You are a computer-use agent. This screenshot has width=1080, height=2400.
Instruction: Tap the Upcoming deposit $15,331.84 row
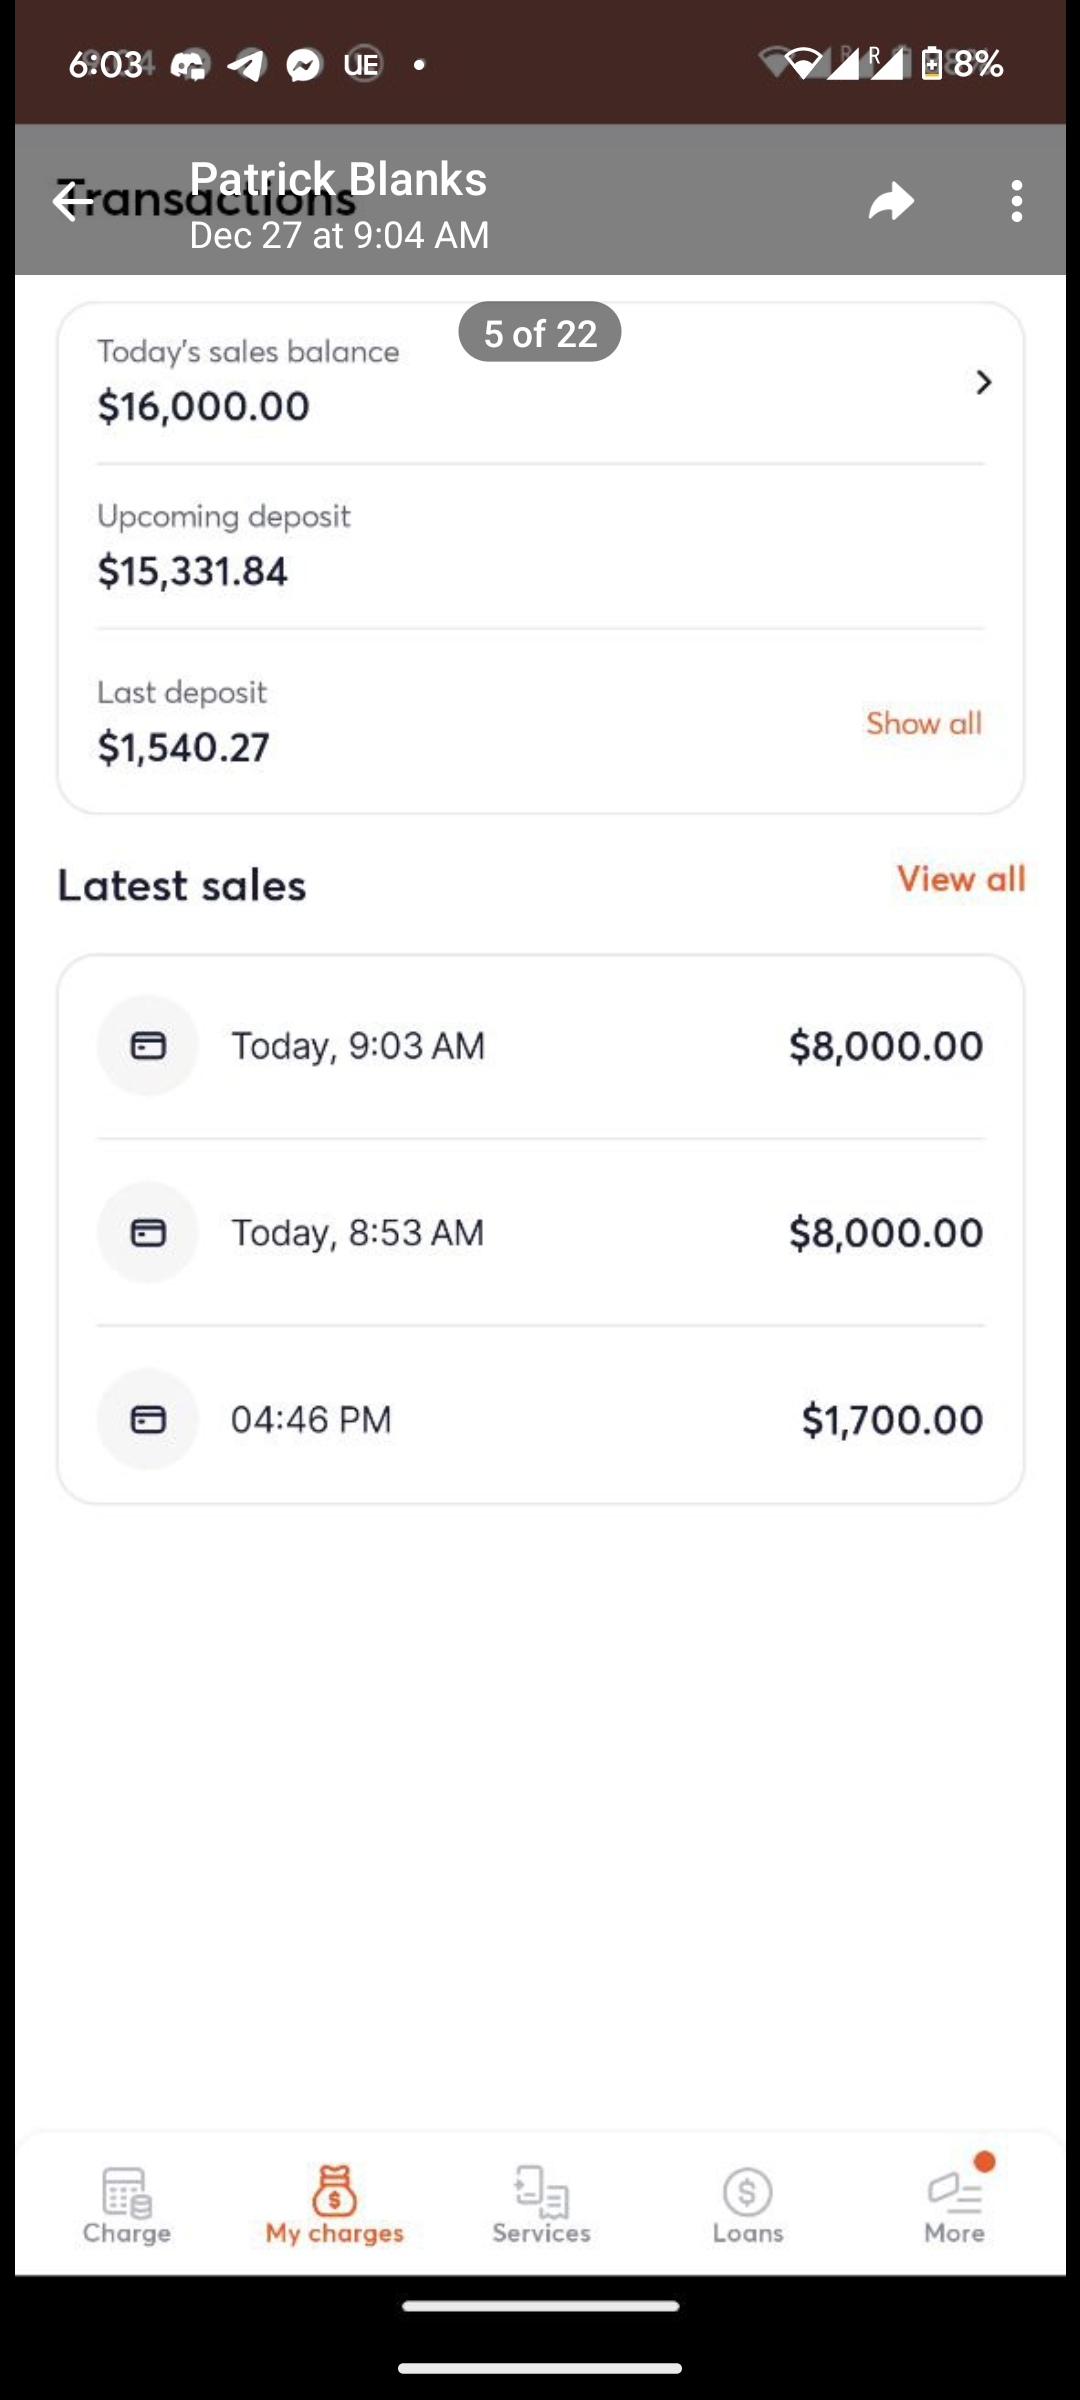540,546
